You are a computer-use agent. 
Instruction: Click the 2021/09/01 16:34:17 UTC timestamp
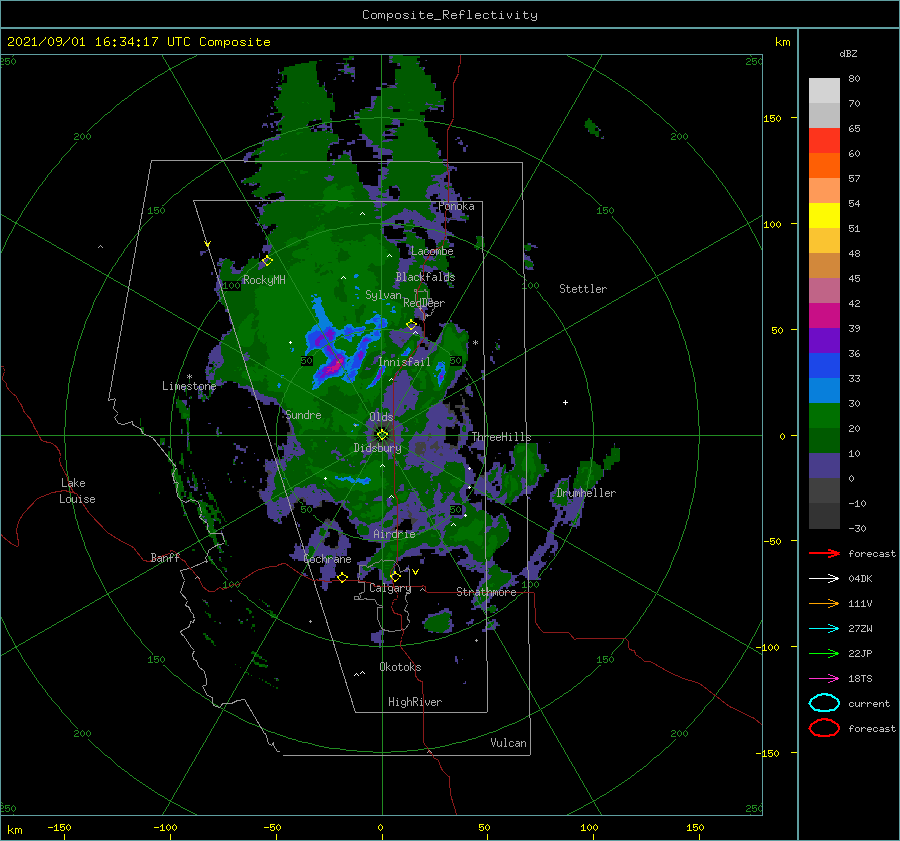101,42
